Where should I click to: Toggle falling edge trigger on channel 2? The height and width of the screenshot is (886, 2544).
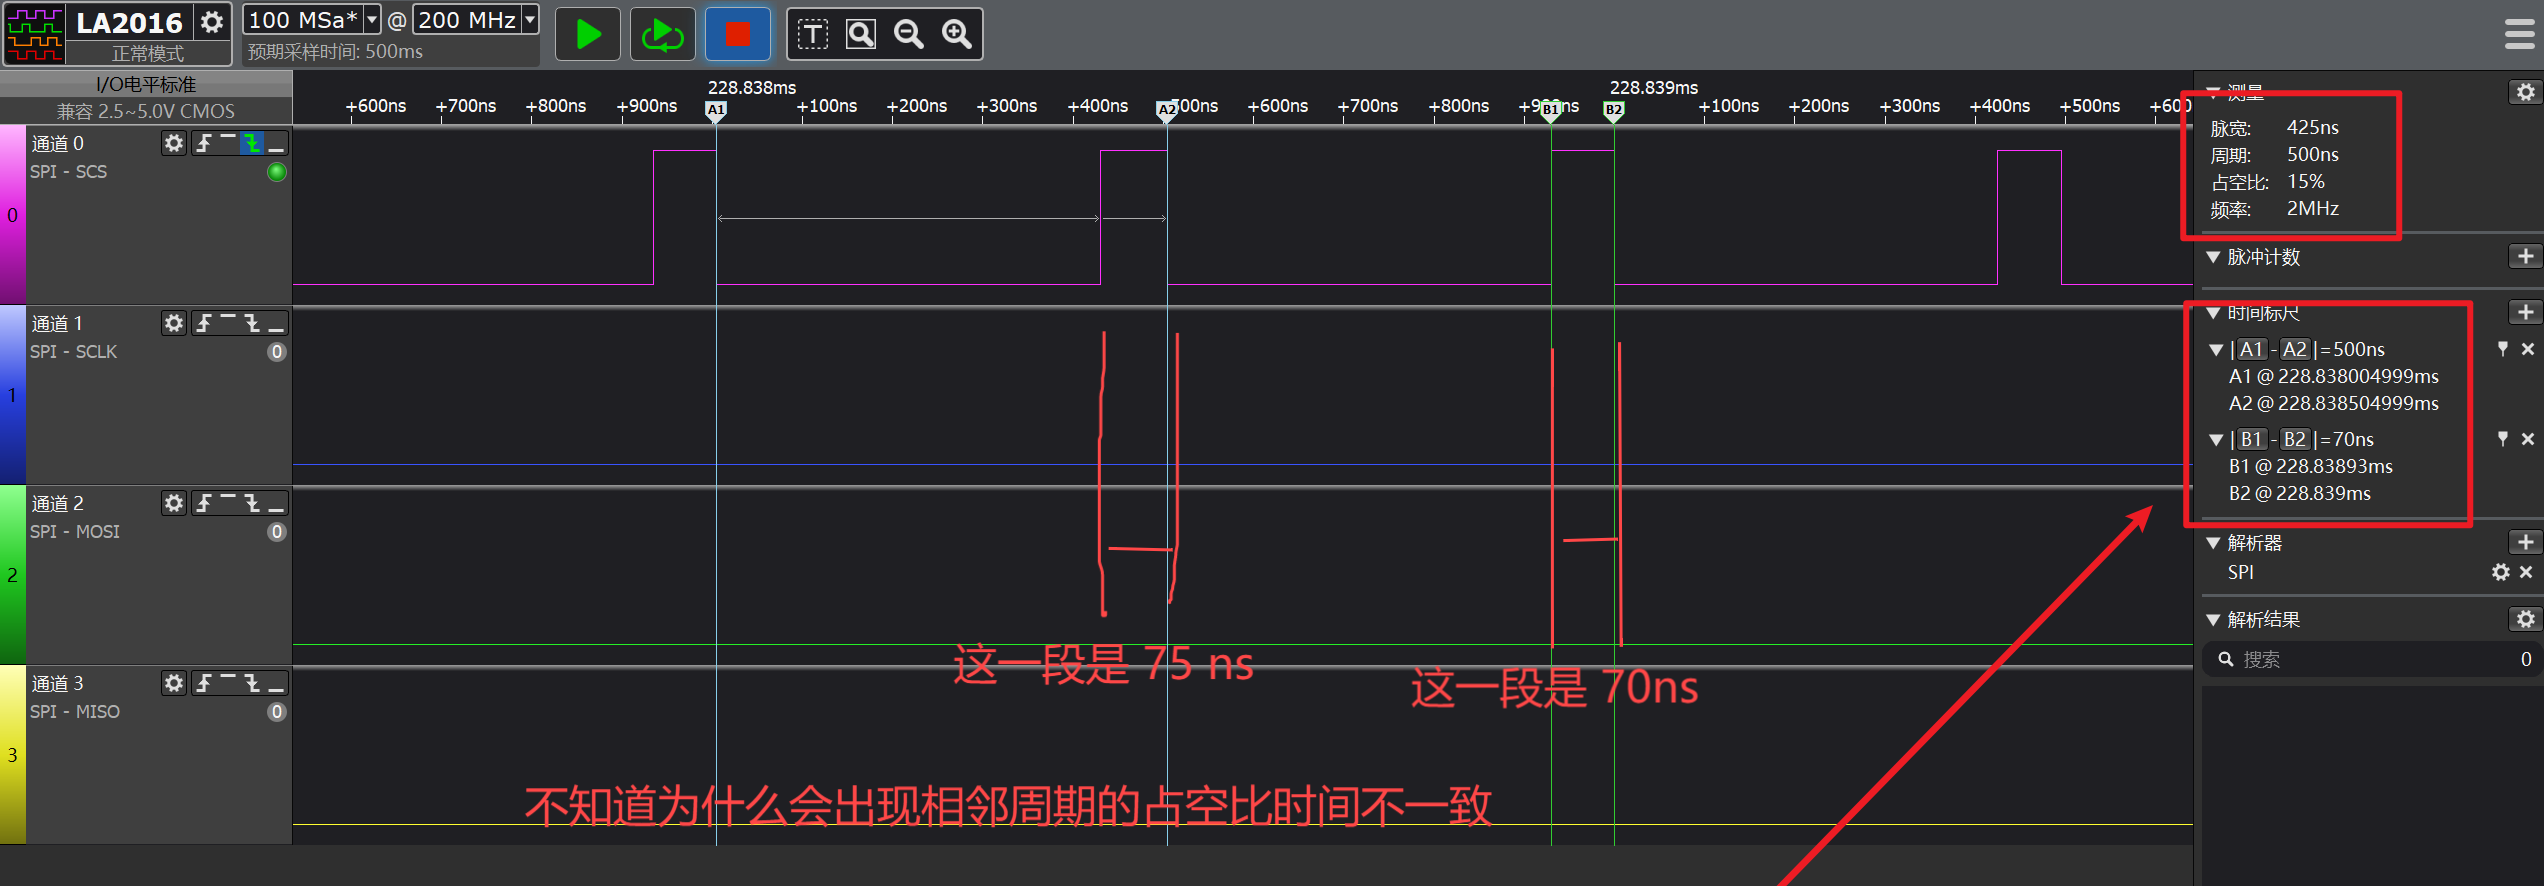coord(252,503)
